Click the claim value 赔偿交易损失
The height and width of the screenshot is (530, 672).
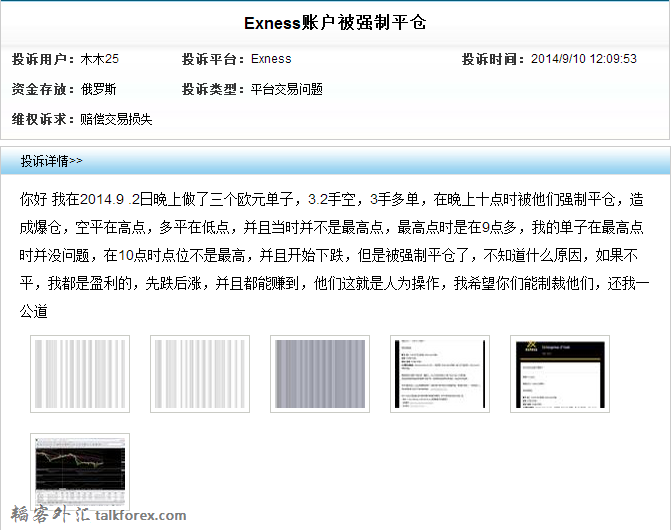116,119
